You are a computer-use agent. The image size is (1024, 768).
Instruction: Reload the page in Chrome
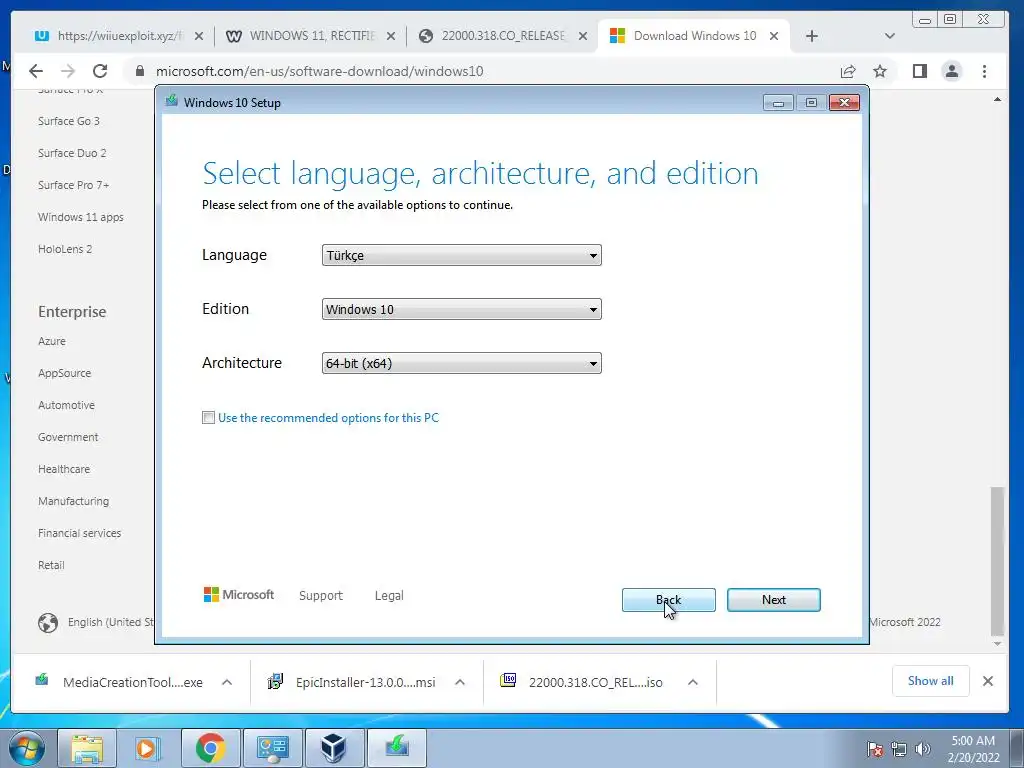[x=100, y=71]
